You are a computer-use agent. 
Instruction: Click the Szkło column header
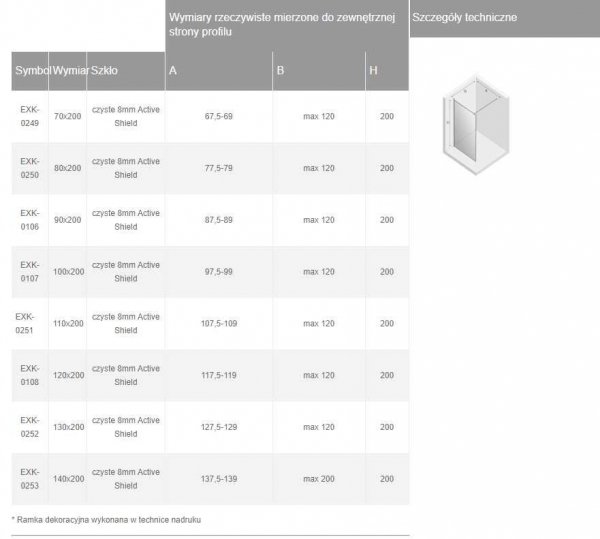(x=105, y=71)
